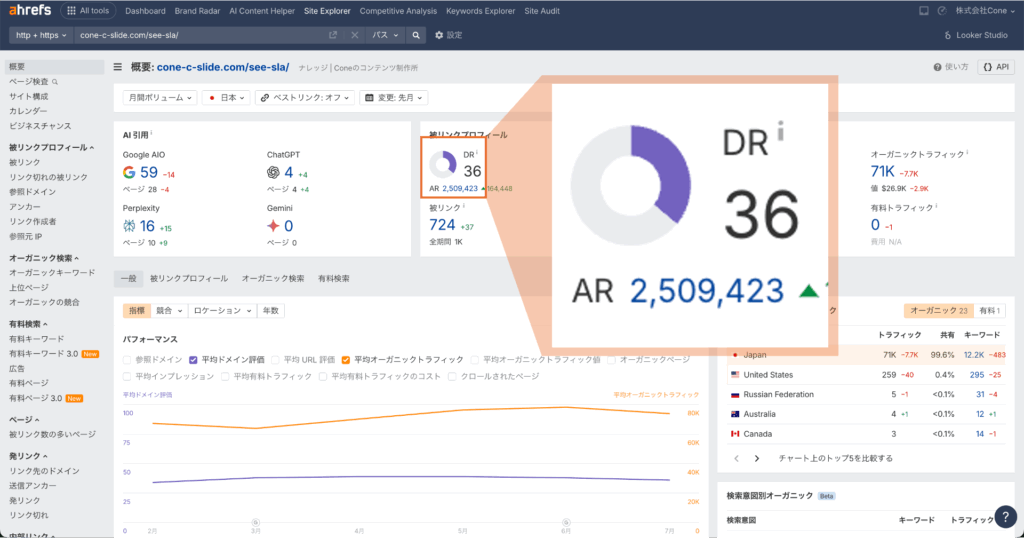Screen dimensions: 1024x538
Task: Open ベストリンク: オフ dropdown
Action: (x=305, y=98)
